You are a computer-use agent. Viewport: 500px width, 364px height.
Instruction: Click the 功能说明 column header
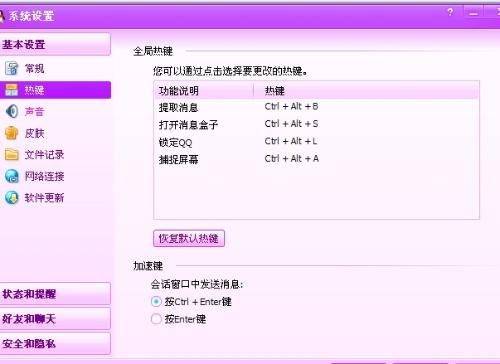(204, 90)
